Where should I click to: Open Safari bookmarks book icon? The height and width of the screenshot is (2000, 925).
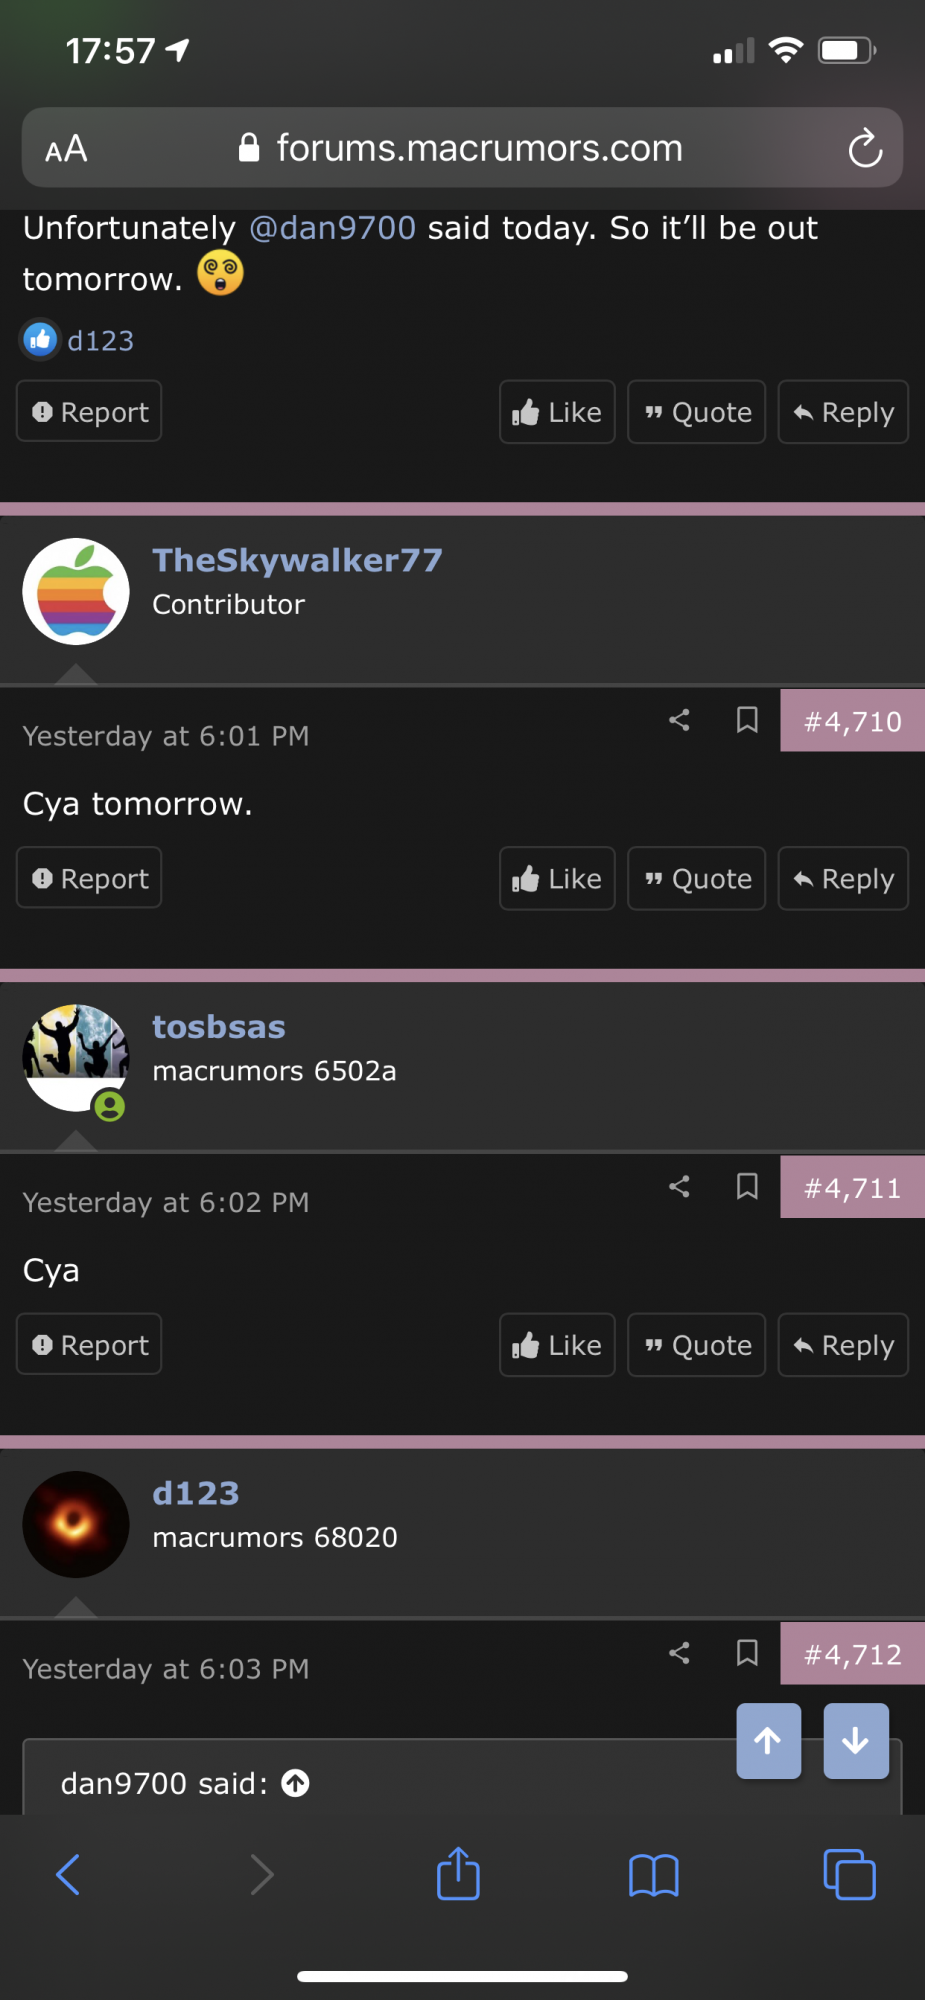tap(654, 1875)
